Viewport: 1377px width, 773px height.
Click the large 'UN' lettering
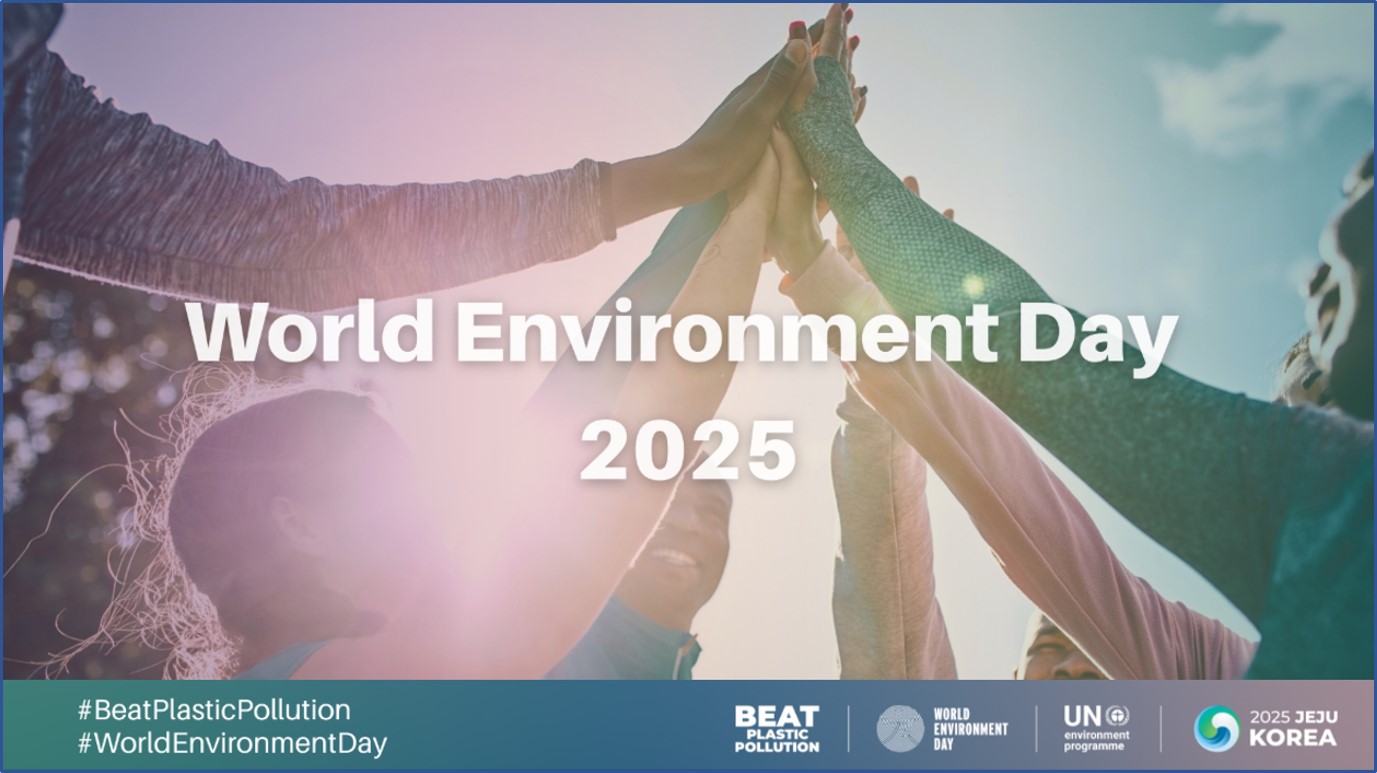click(1081, 716)
